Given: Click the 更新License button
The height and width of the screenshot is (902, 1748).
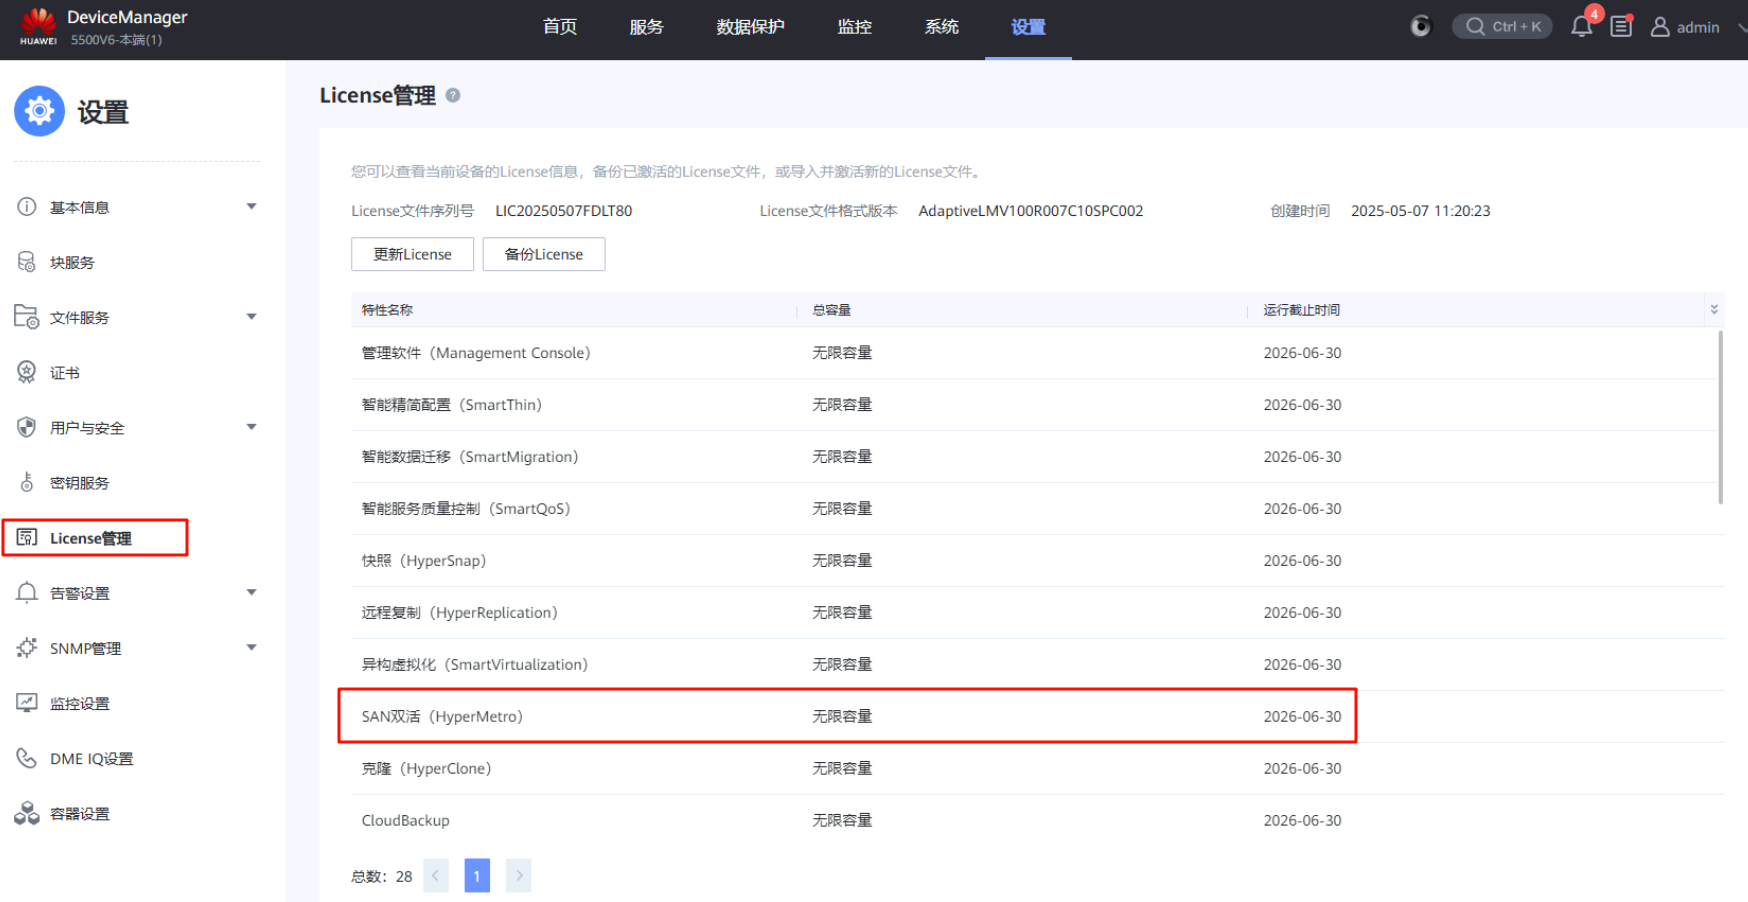Looking at the screenshot, I should click(x=412, y=254).
